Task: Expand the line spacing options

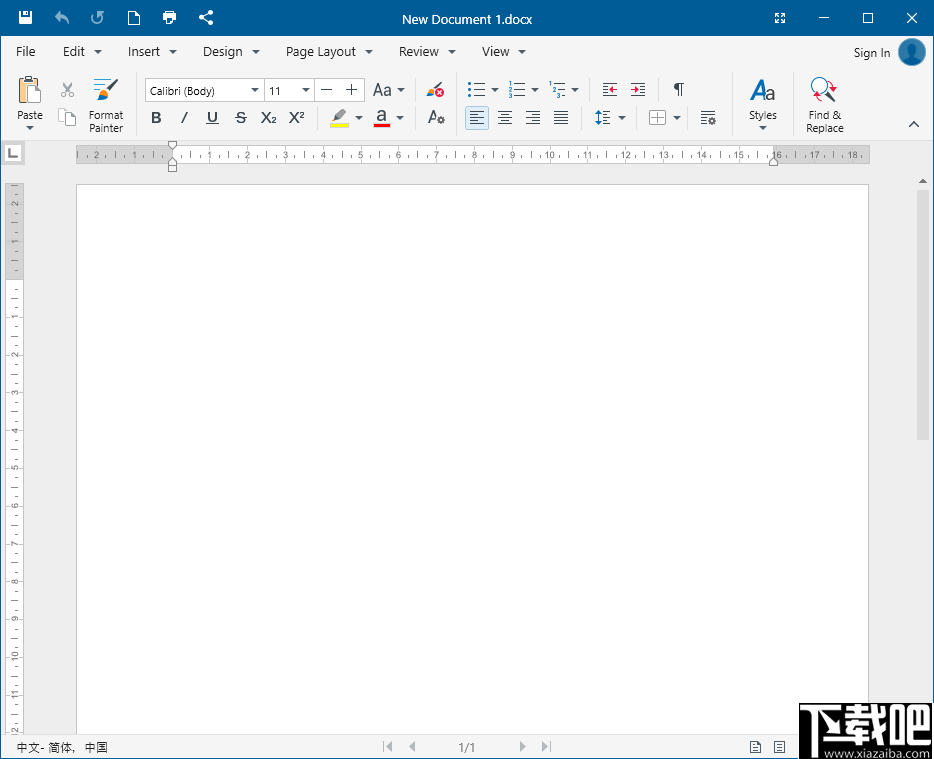Action: tap(621, 117)
